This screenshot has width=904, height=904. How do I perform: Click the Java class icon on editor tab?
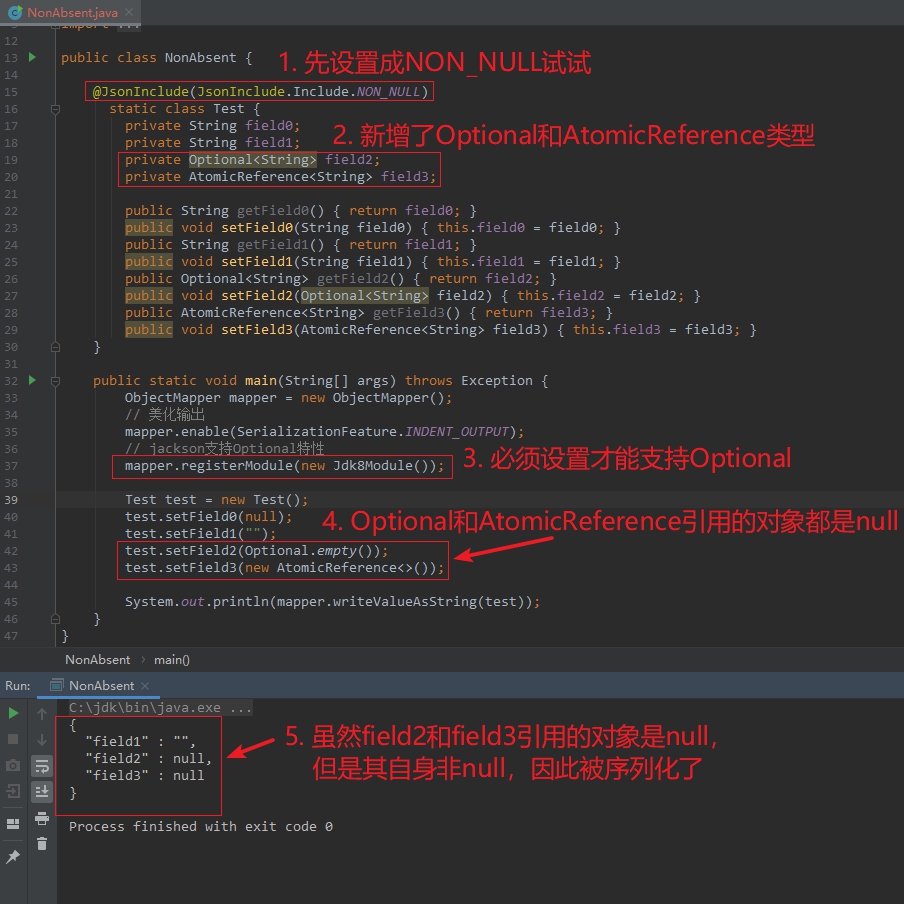coord(16,12)
